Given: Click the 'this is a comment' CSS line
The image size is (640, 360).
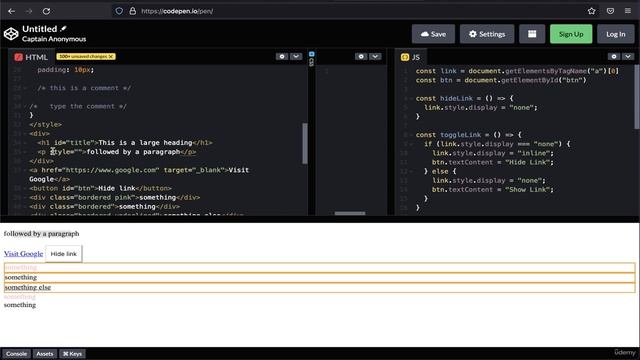Looking at the screenshot, I should point(84,88).
